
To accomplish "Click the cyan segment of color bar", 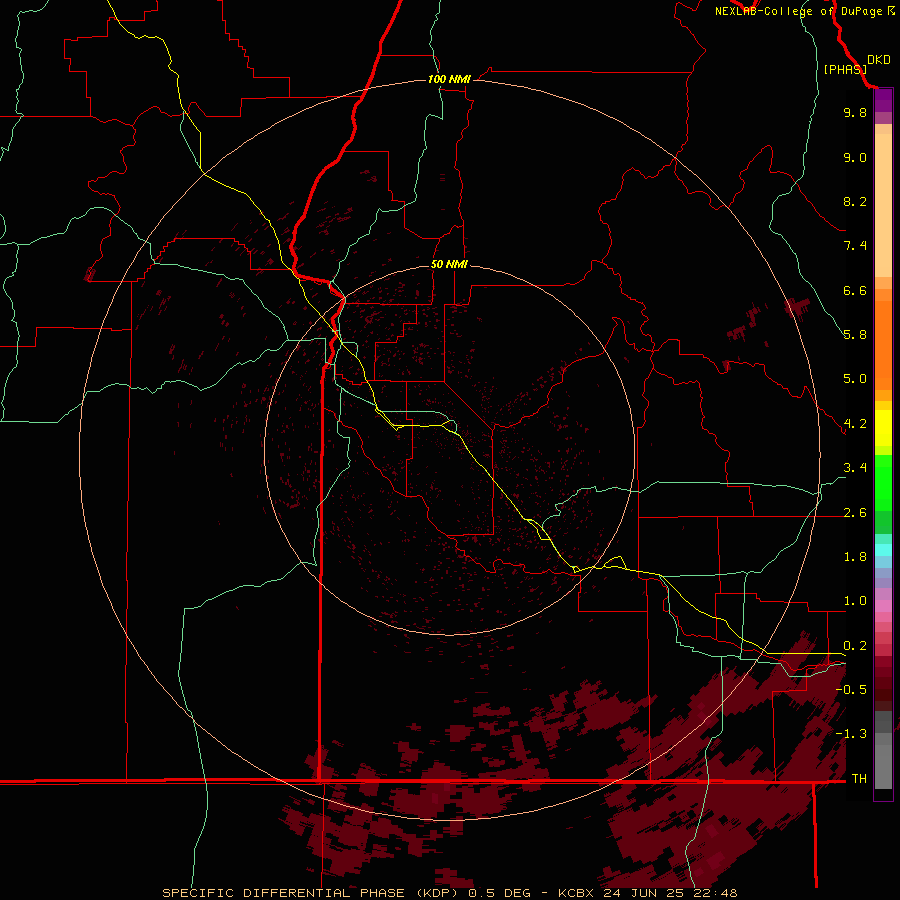I will click(883, 550).
